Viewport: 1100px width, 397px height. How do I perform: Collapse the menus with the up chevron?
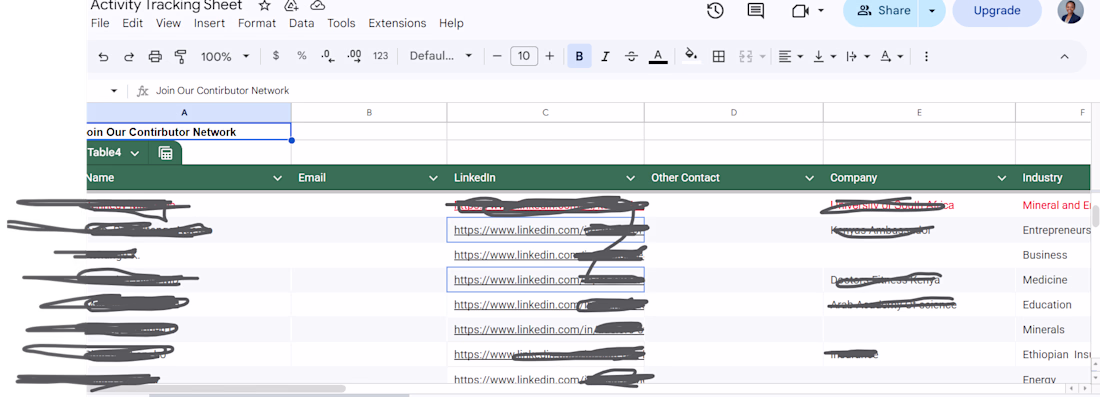(1064, 57)
